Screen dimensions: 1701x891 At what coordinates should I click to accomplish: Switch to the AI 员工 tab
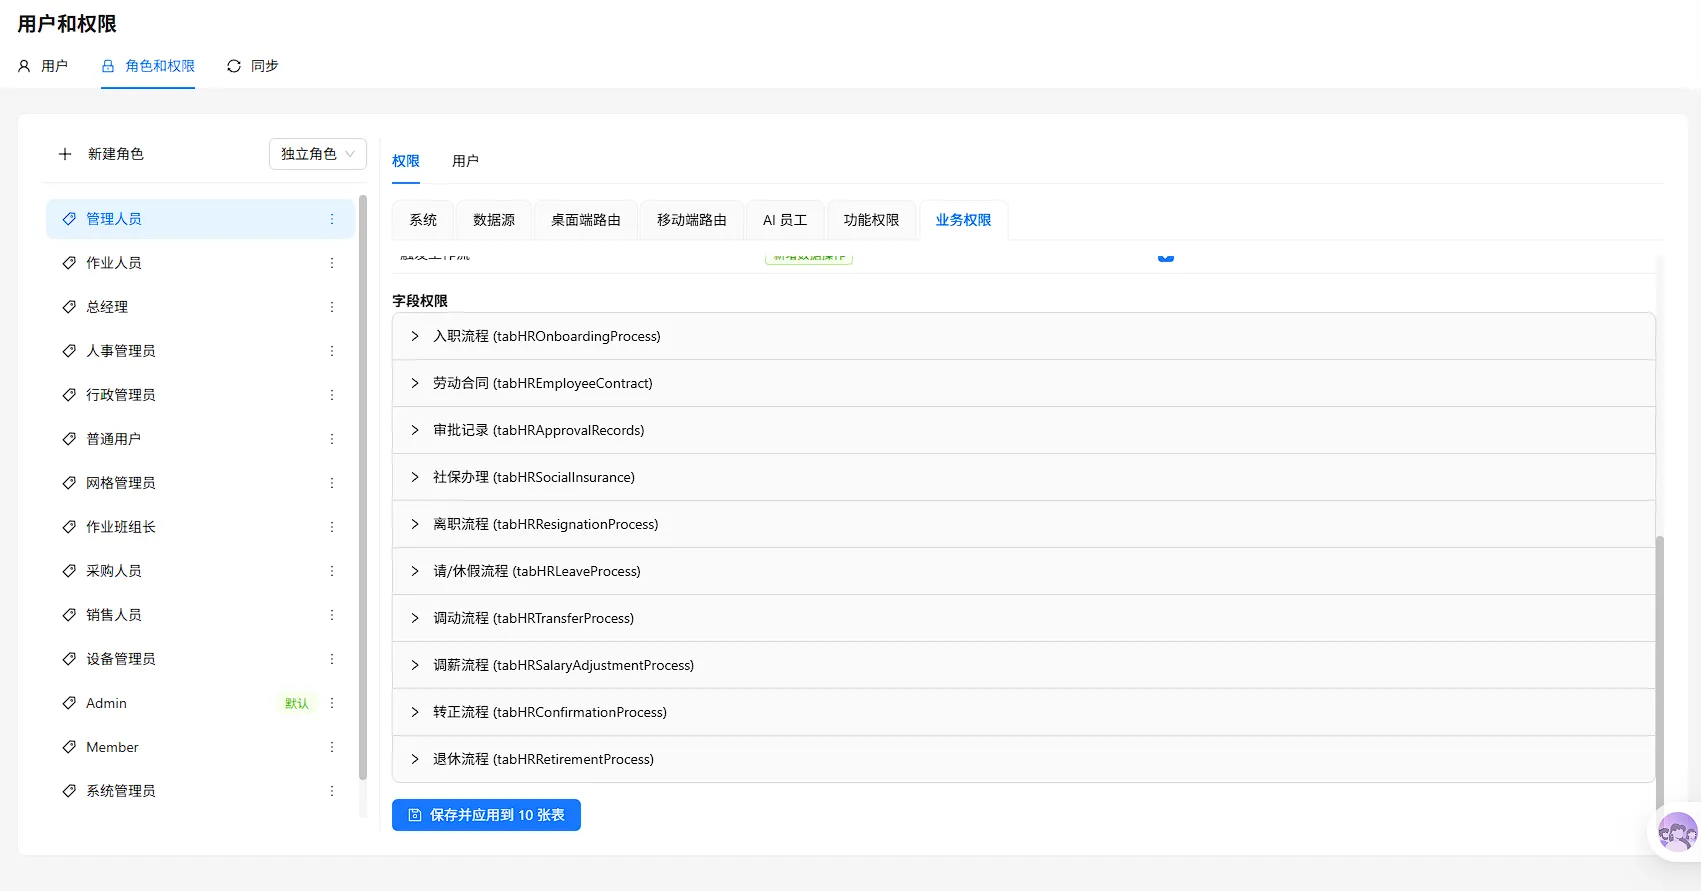(x=785, y=220)
